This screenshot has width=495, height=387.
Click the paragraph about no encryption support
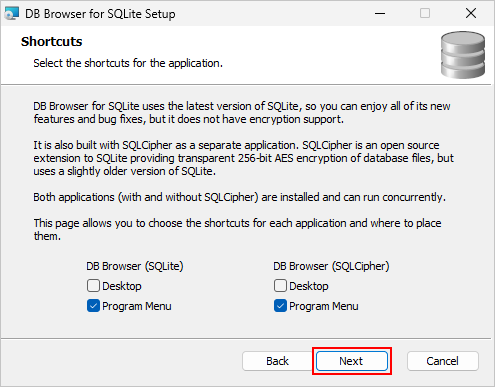(x=242, y=112)
